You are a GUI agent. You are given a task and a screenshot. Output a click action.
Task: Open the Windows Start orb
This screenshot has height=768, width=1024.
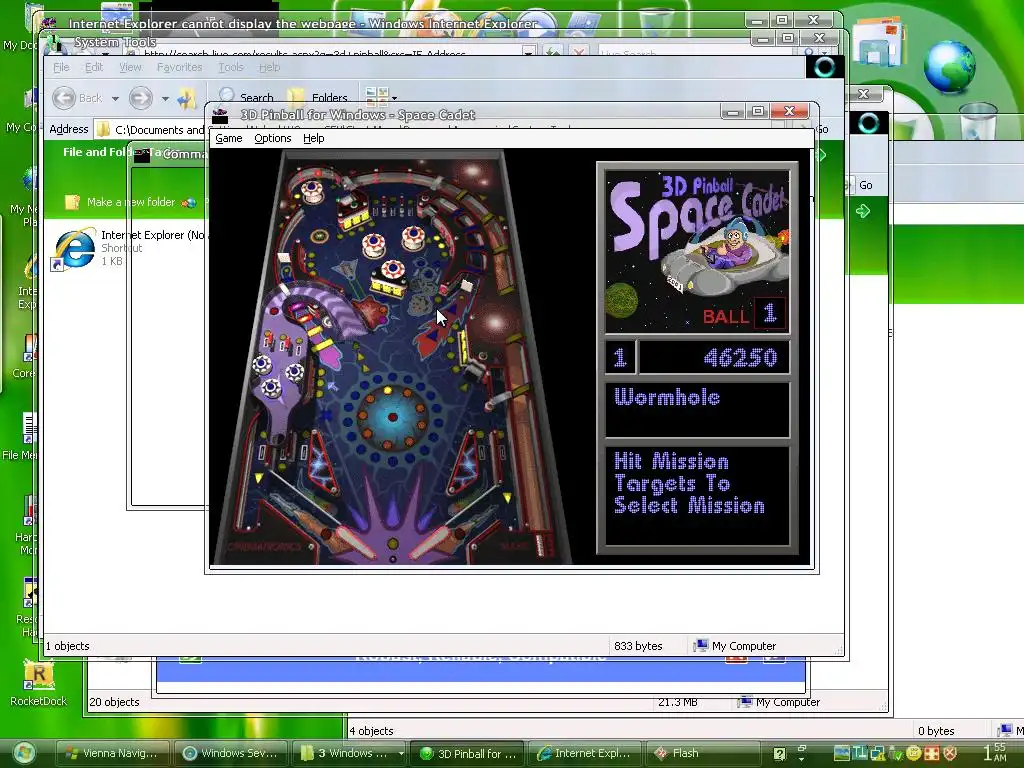[24, 754]
